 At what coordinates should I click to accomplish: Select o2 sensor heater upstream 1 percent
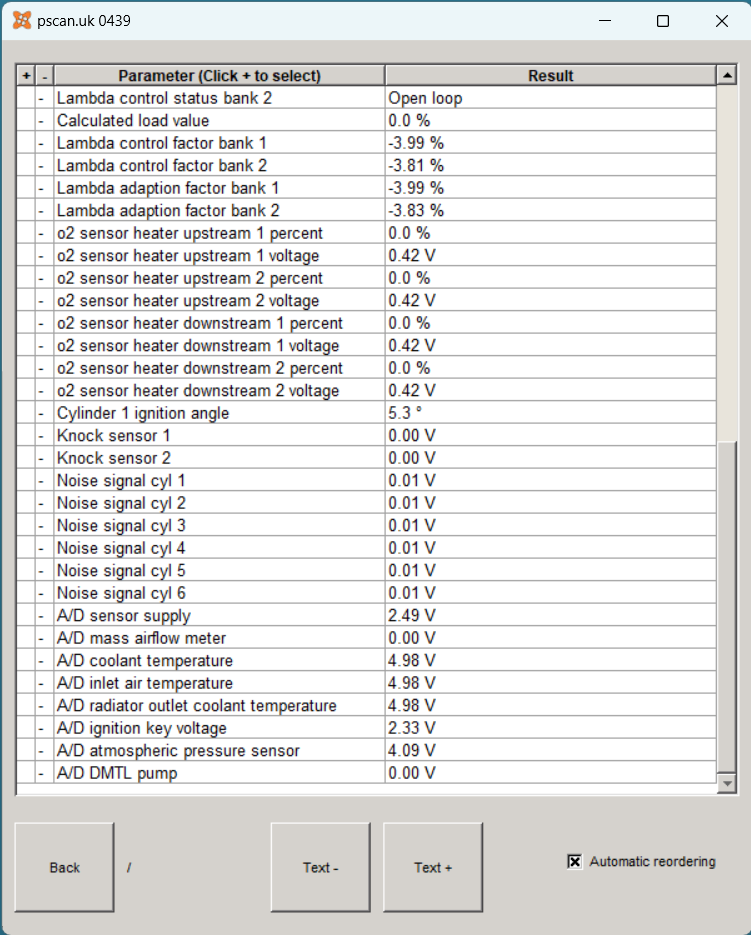(x=220, y=233)
